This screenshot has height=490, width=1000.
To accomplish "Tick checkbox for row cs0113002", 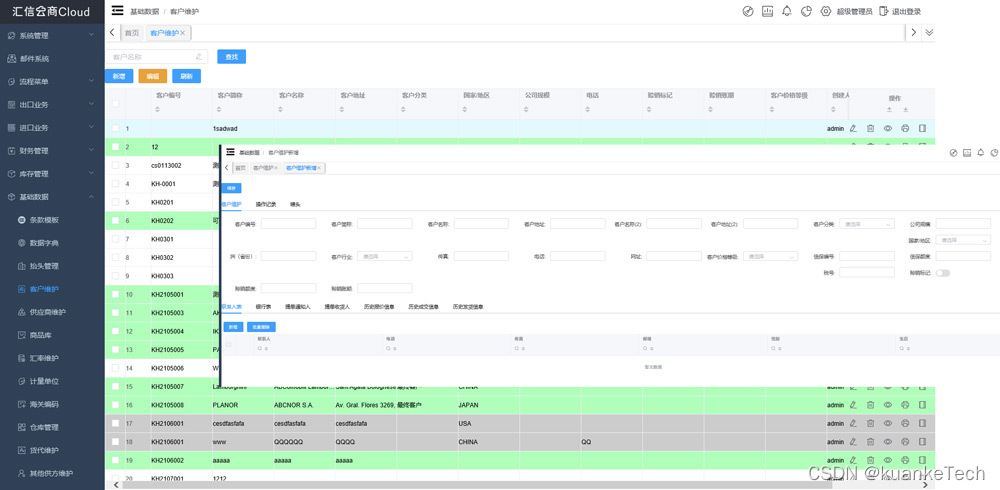I will click(115, 165).
